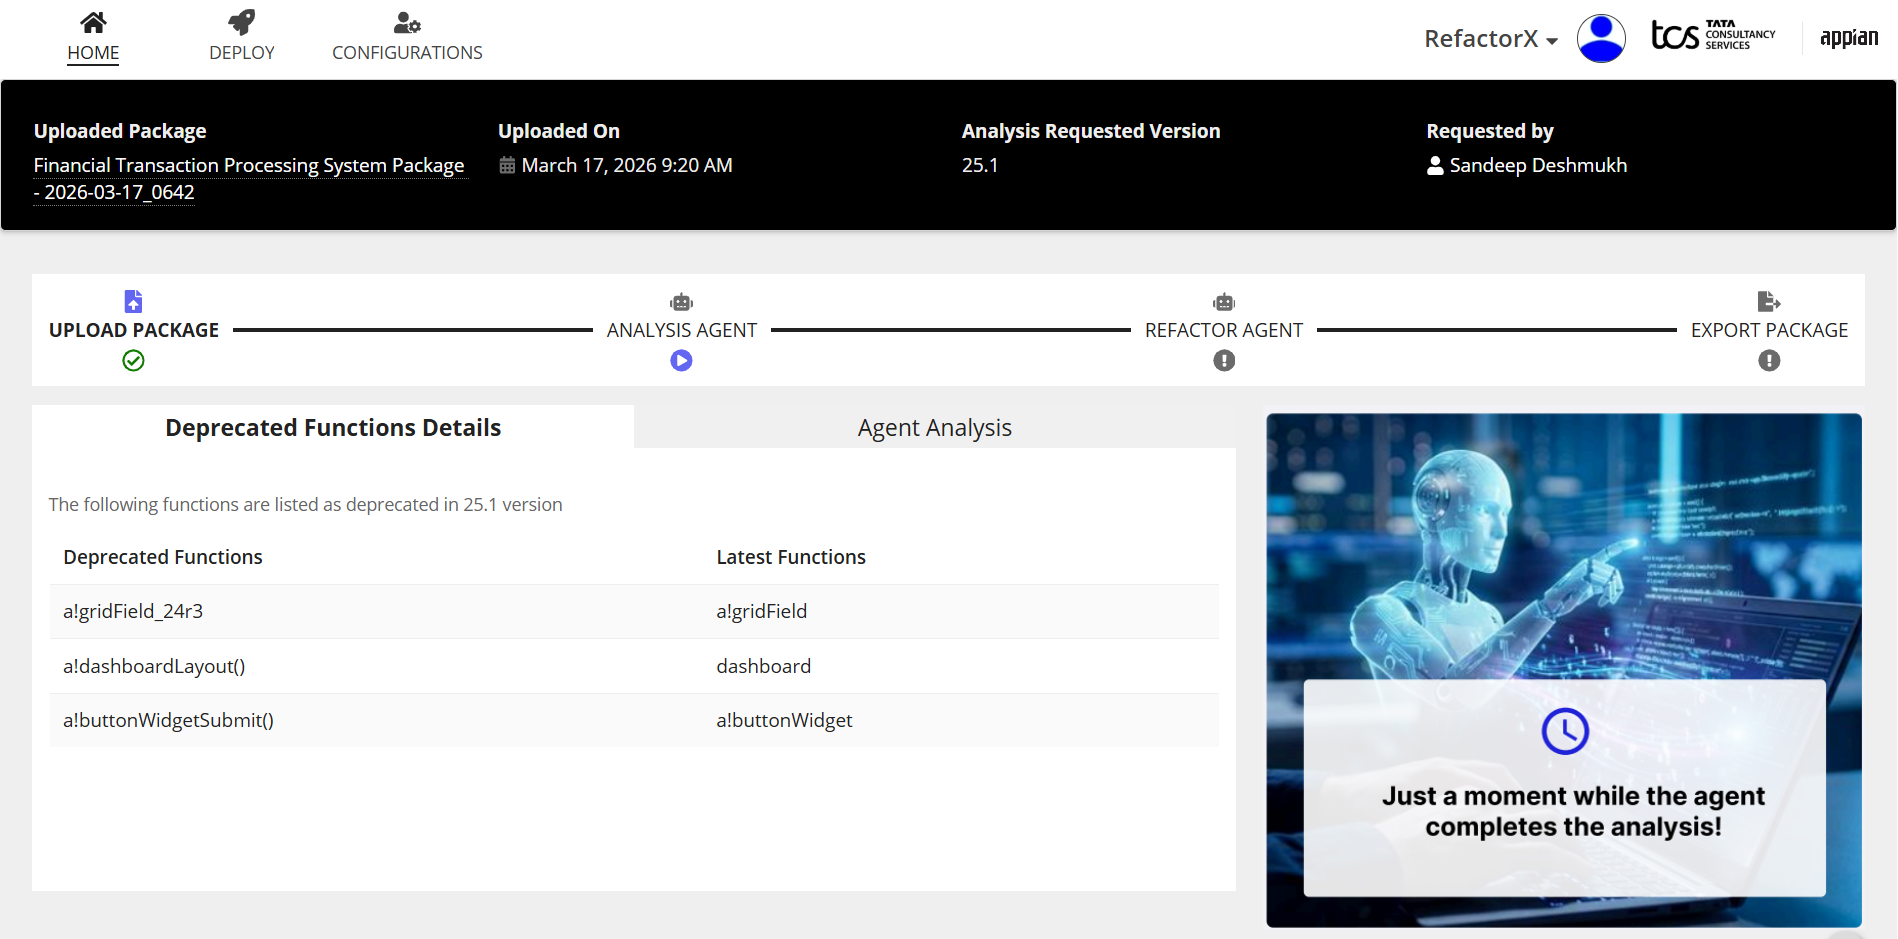This screenshot has width=1898, height=939.
Task: Expand the RefactorX dropdown menu
Action: pos(1490,39)
